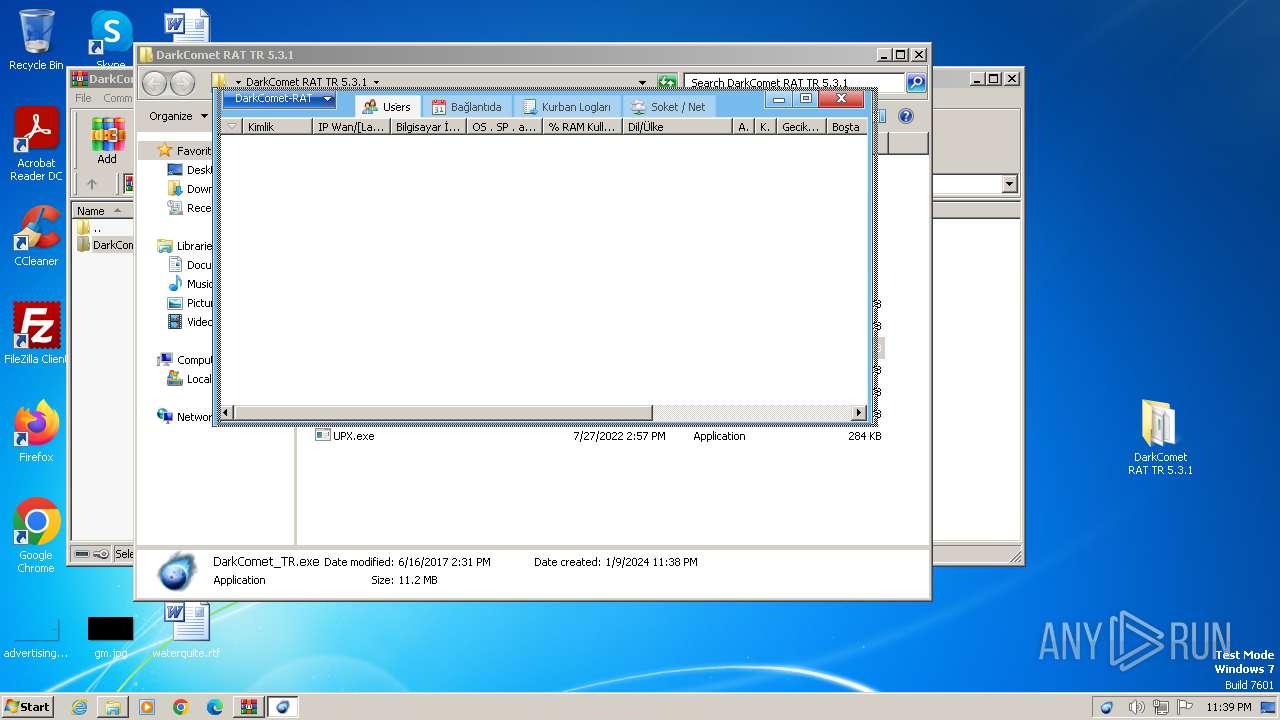The width and height of the screenshot is (1280, 720).
Task: Click the Explorer Forward navigation button
Action: point(182,83)
